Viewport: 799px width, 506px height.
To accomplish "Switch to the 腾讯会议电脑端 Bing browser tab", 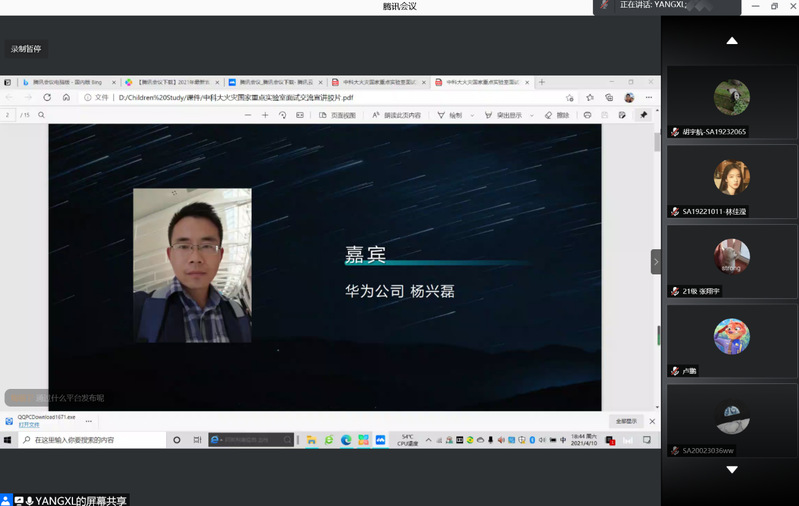I will [x=67, y=82].
